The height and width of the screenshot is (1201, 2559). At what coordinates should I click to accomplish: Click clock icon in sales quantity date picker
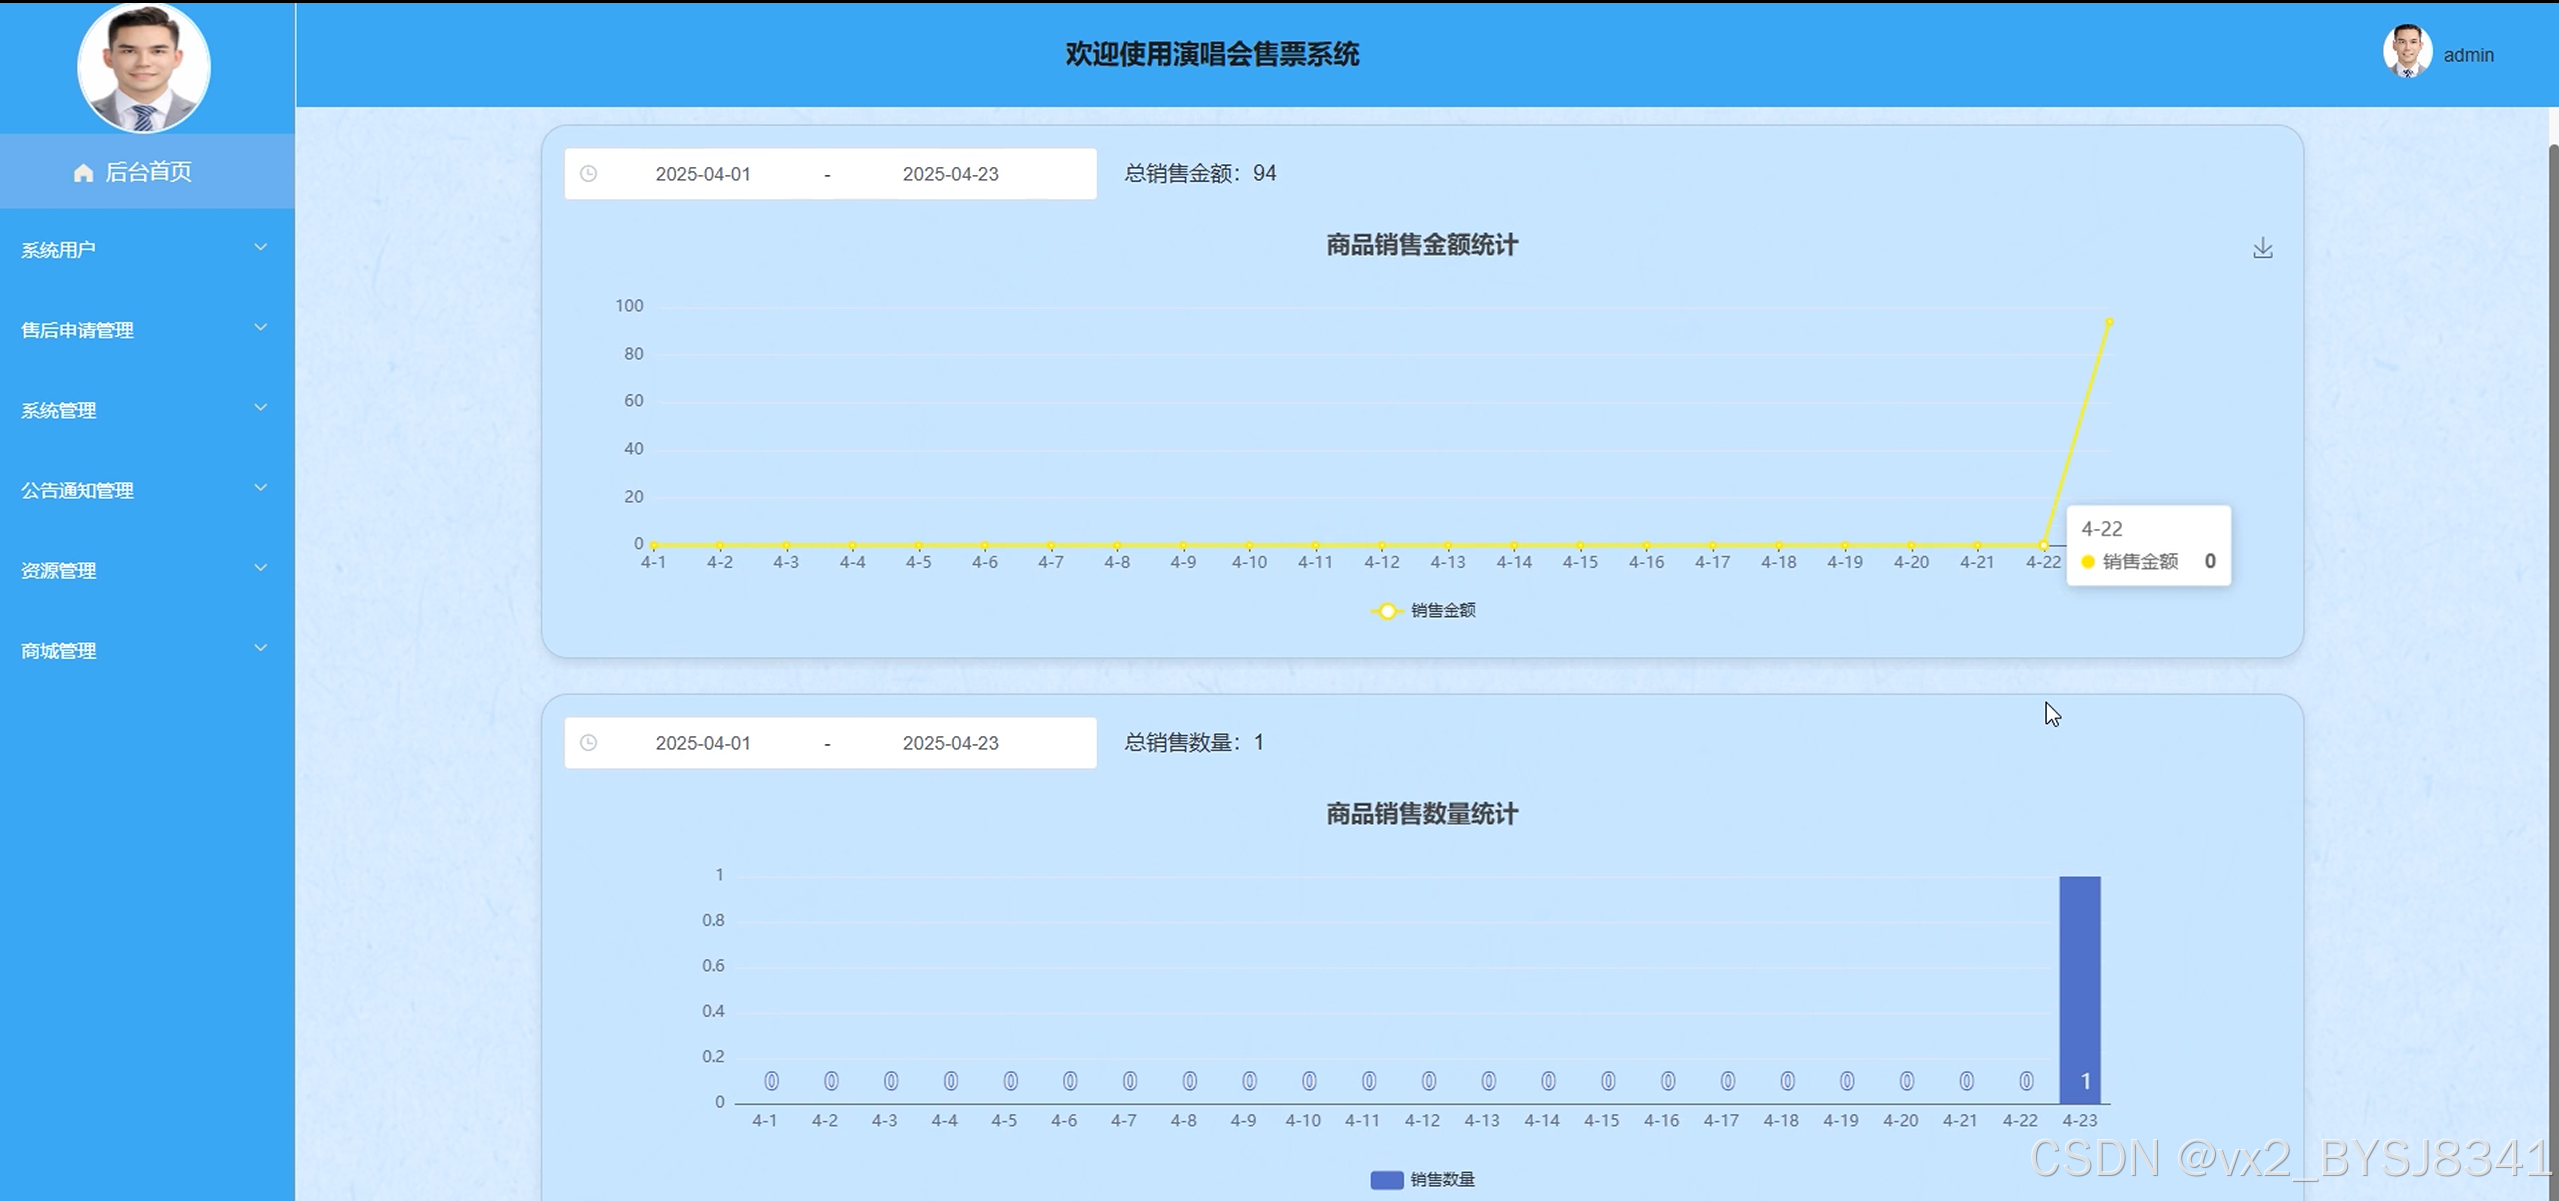click(x=589, y=743)
